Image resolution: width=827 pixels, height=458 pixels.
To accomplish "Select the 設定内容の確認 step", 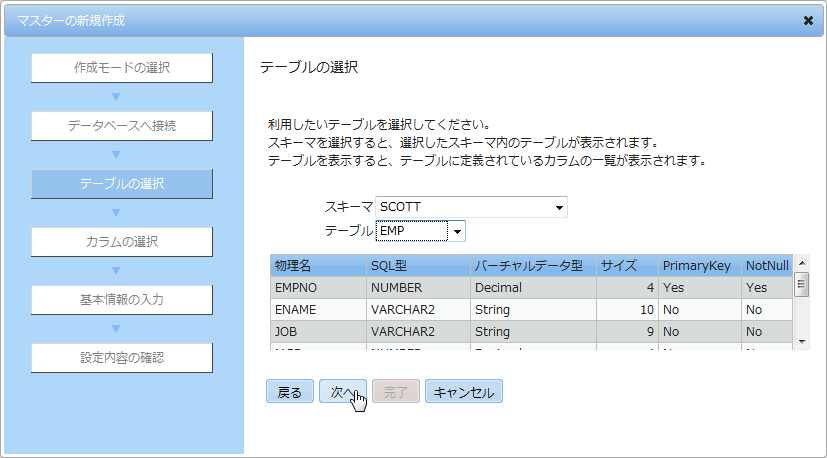I will click(x=122, y=358).
